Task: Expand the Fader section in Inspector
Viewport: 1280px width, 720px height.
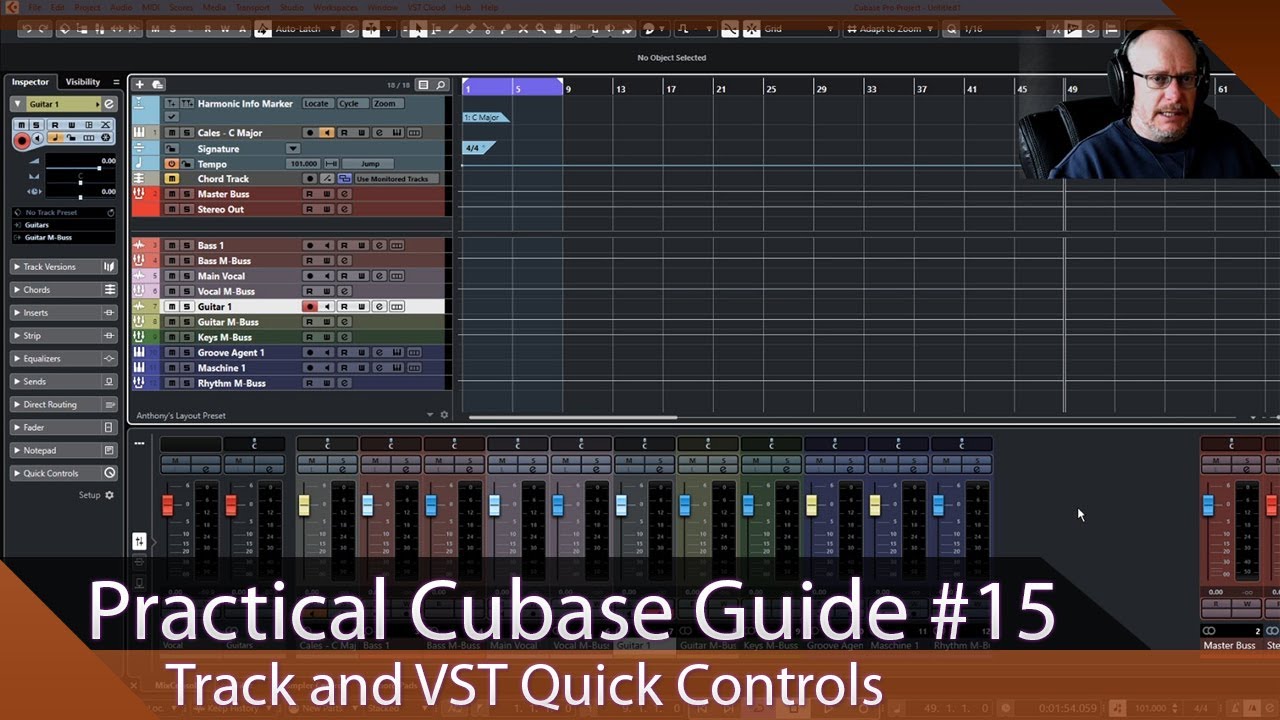Action: coord(16,428)
